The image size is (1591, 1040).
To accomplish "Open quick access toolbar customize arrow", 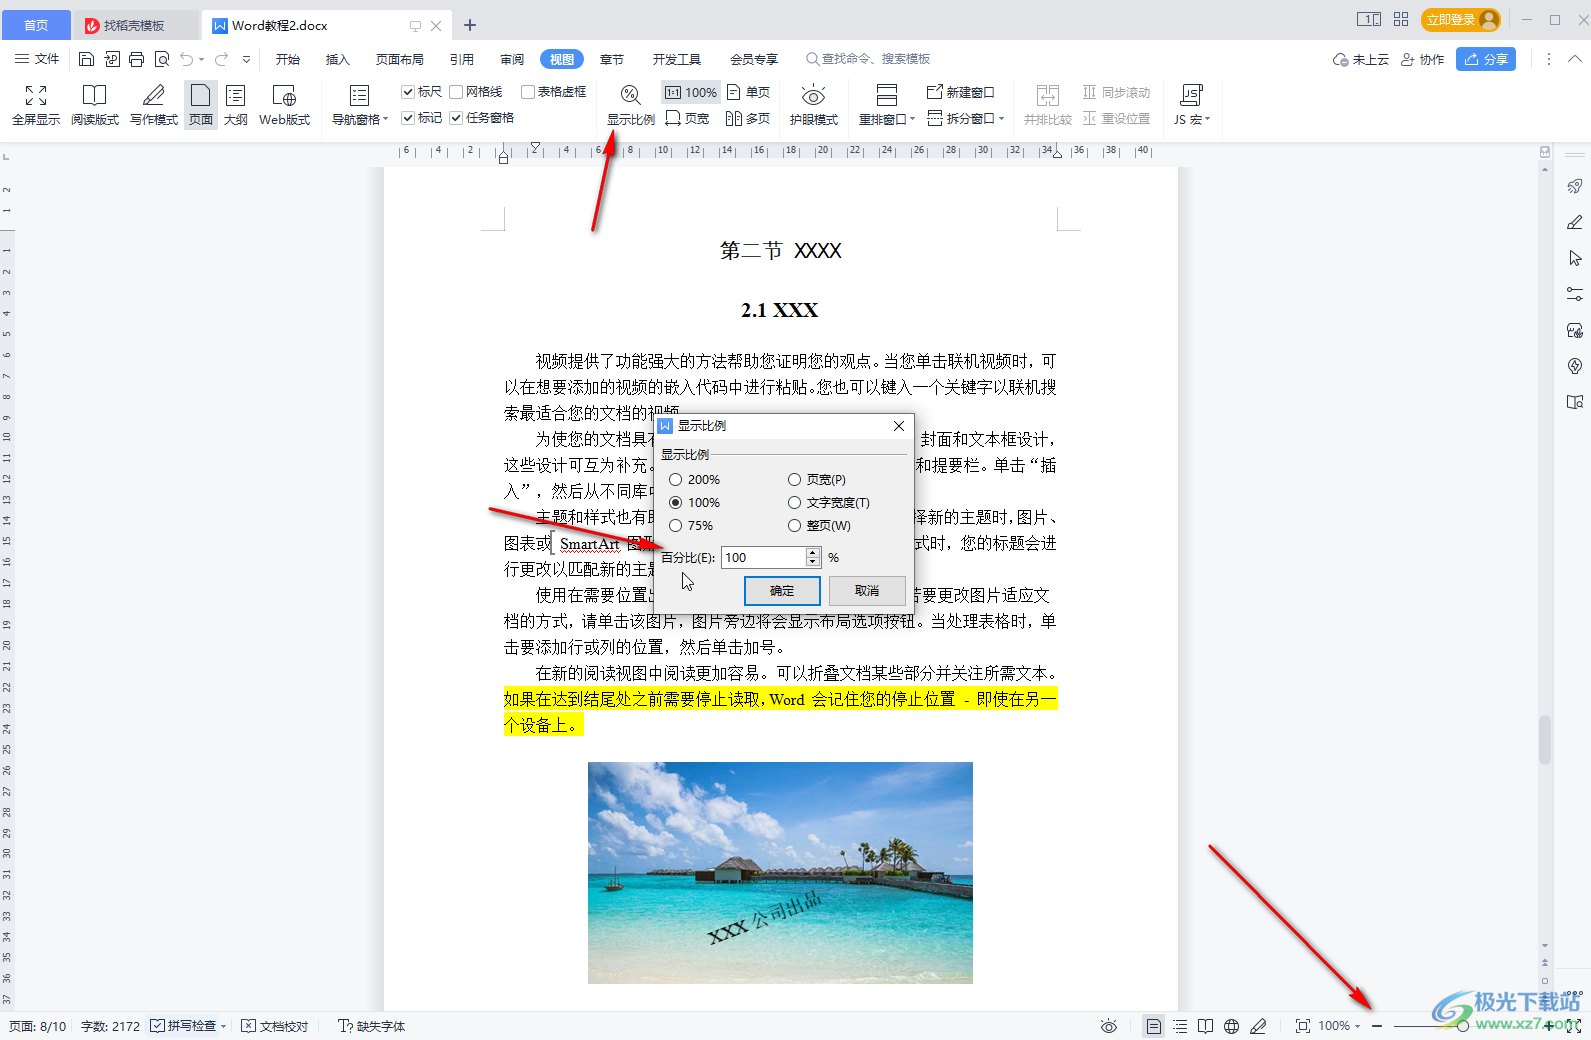I will [x=247, y=59].
